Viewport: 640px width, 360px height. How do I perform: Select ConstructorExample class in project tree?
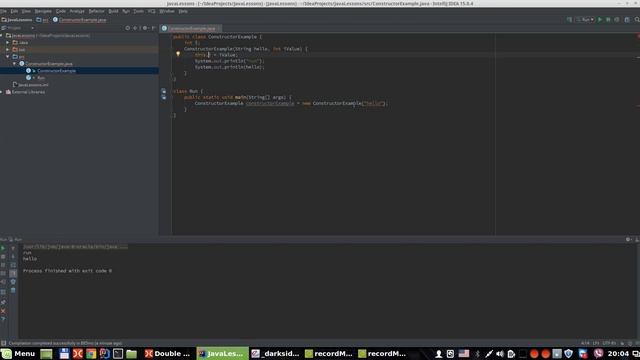point(56,71)
